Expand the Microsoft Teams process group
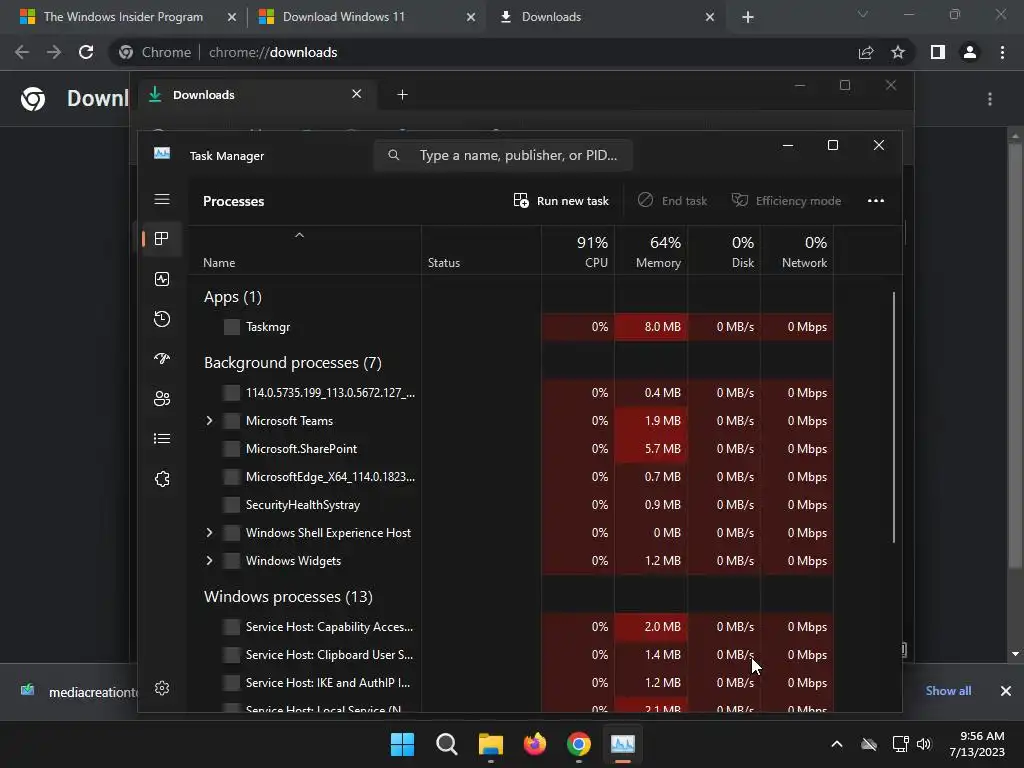The width and height of the screenshot is (1024, 768). point(209,421)
